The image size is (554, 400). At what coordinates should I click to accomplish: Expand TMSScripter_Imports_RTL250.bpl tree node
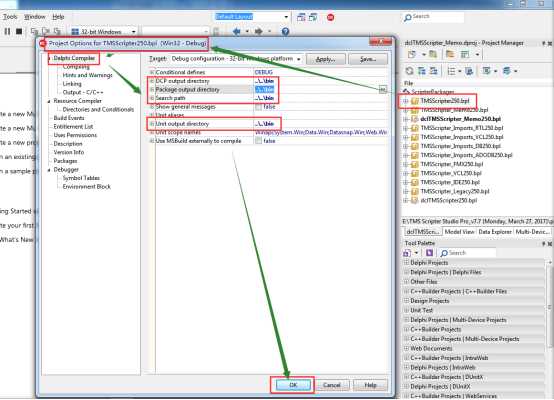pos(406,128)
